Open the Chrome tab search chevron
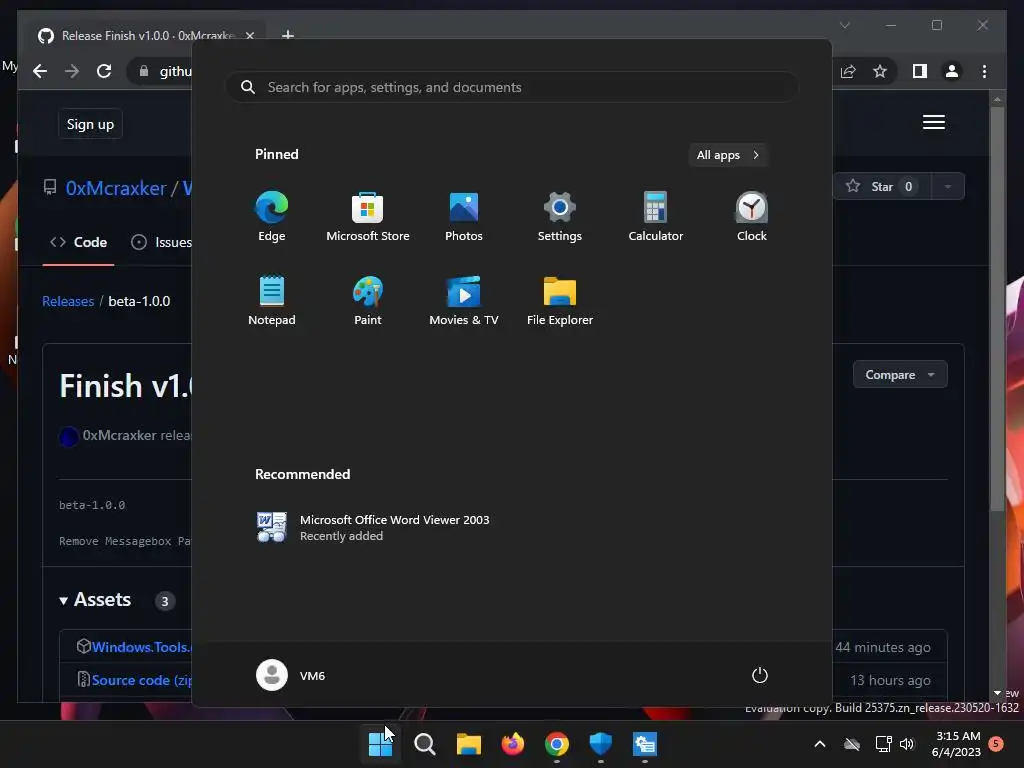This screenshot has height=768, width=1024. [x=844, y=25]
